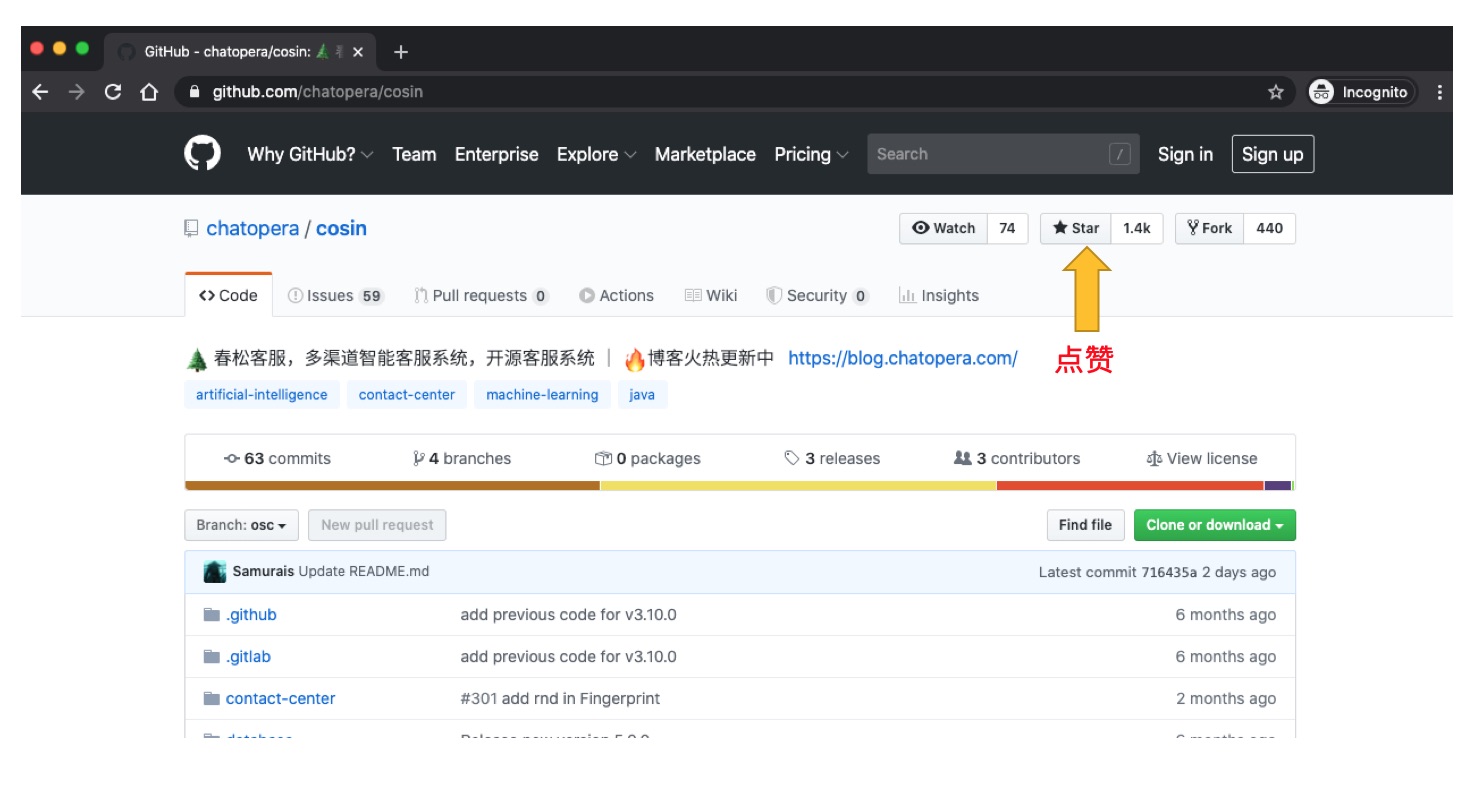Open the chatopera owner link
Viewport: 1460px width, 810px height.
[x=252, y=228]
